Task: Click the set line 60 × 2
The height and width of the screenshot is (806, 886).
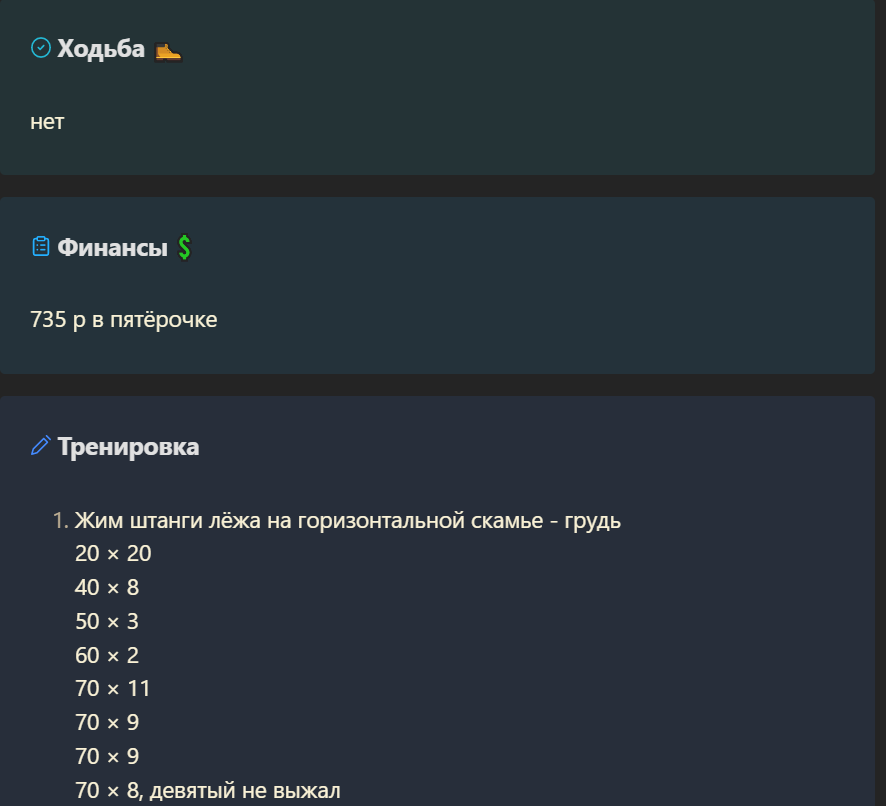Action: pos(107,656)
